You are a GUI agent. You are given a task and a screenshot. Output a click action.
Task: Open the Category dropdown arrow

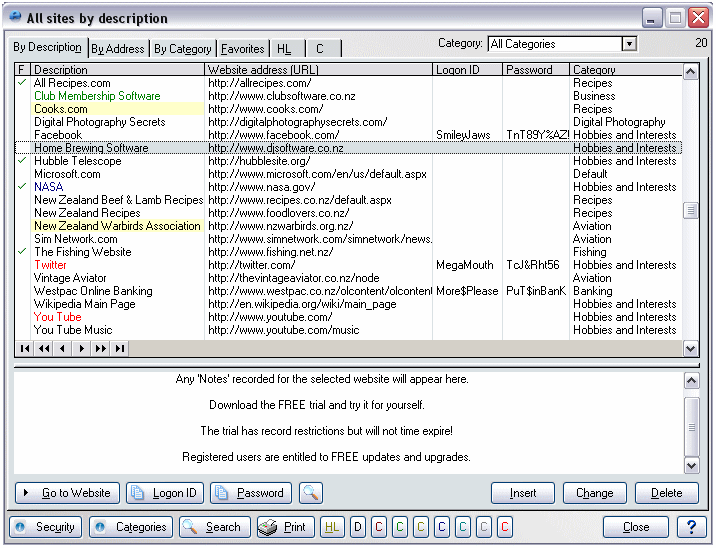click(x=629, y=44)
